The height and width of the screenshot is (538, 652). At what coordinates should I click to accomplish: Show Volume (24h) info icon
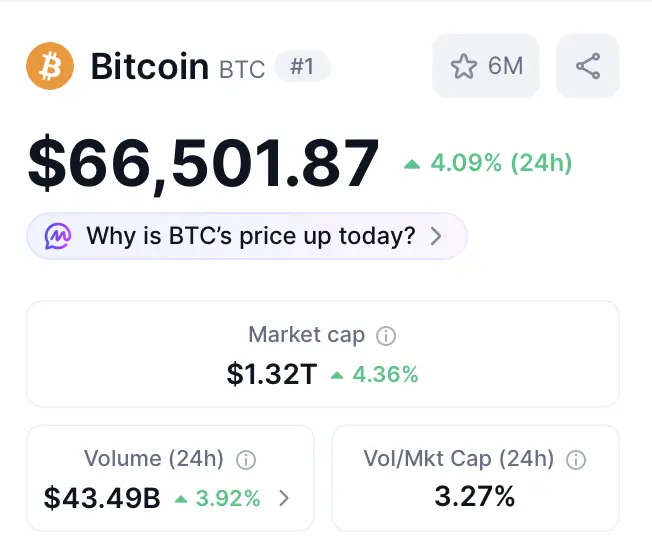coord(246,460)
